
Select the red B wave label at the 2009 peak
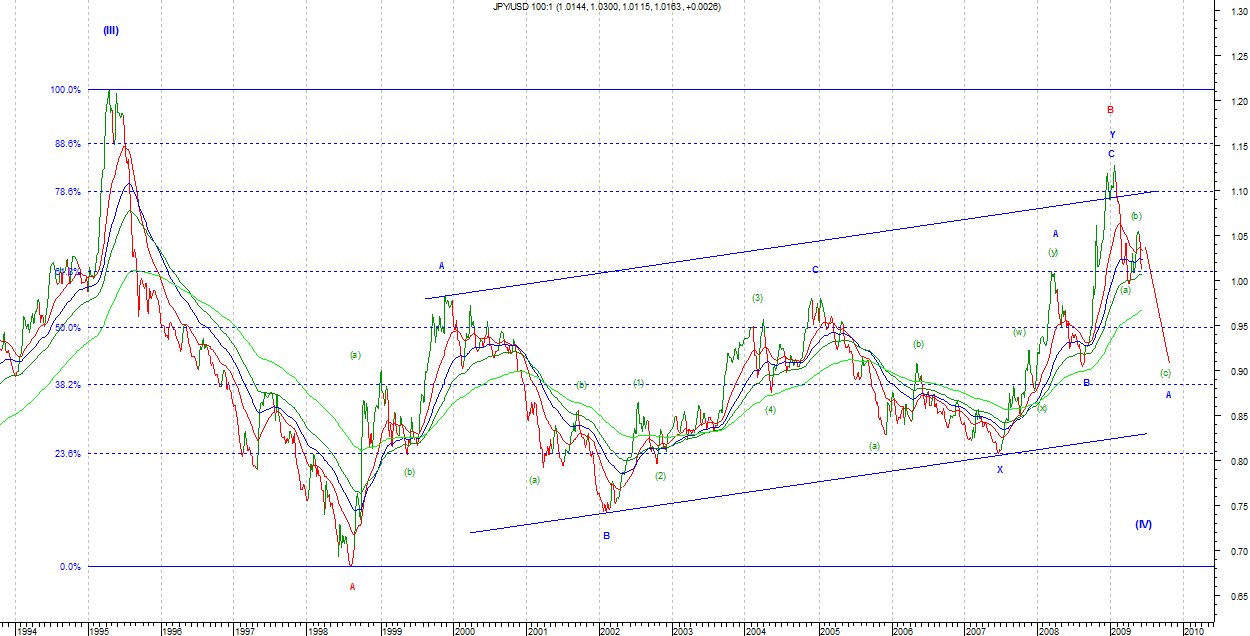coord(1110,110)
